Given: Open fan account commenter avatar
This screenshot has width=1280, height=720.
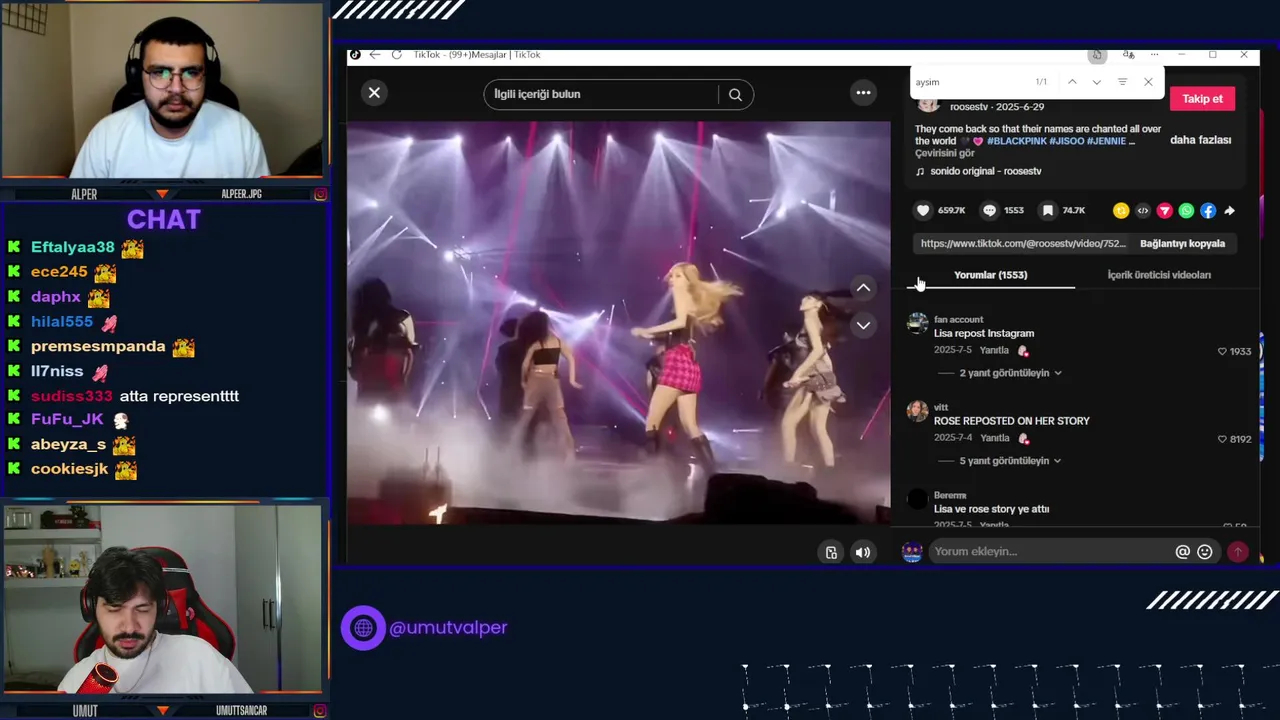Looking at the screenshot, I should coord(917,324).
